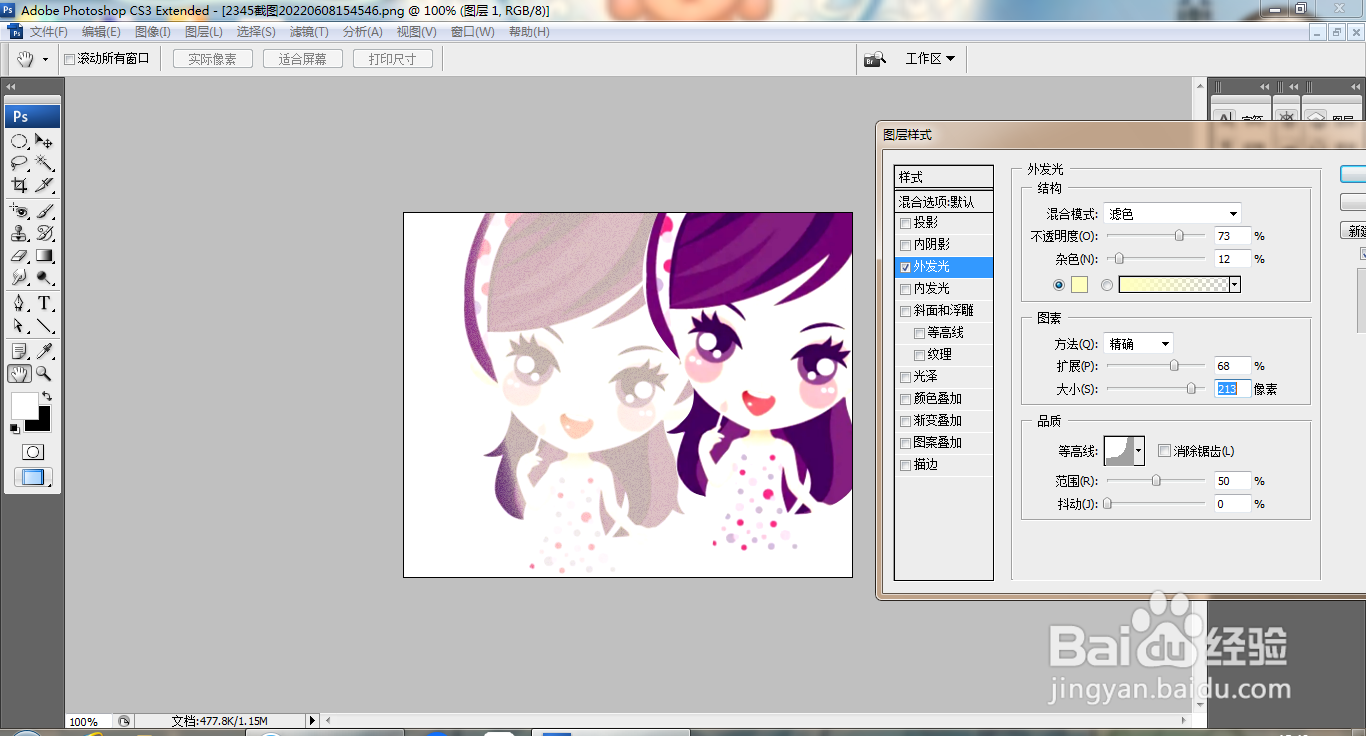Enable 内发光 inner glow style
The width and height of the screenshot is (1366, 736).
pos(906,289)
